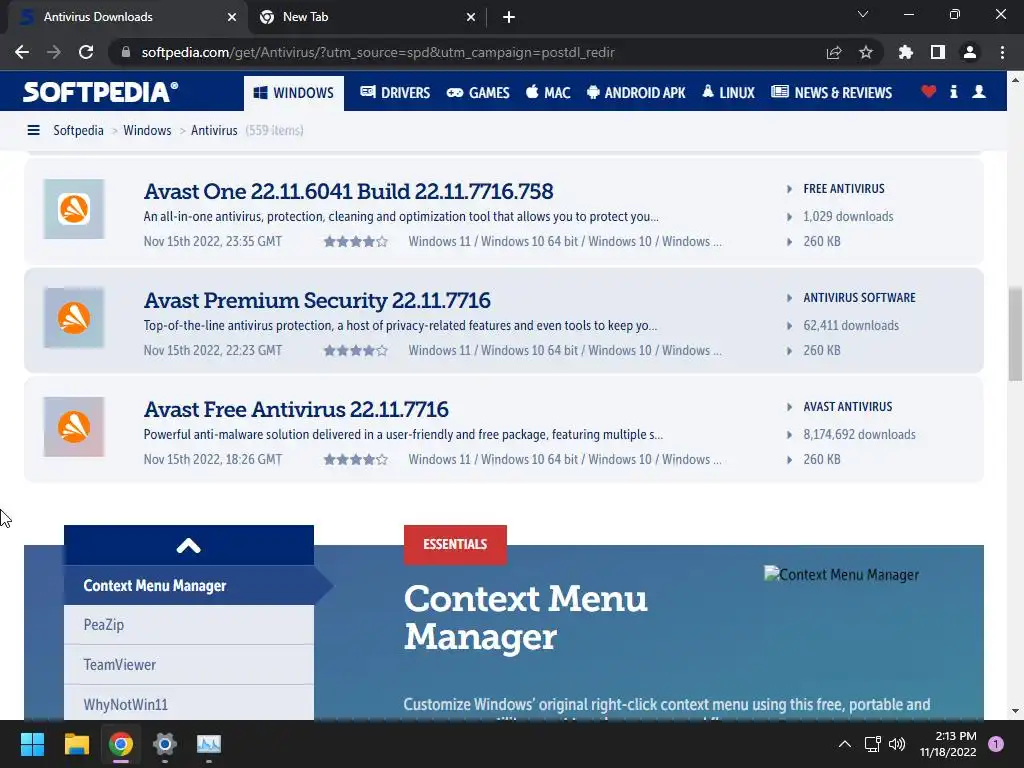The width and height of the screenshot is (1024, 768).
Task: Open the tab search dropdown arrow
Action: click(x=863, y=14)
